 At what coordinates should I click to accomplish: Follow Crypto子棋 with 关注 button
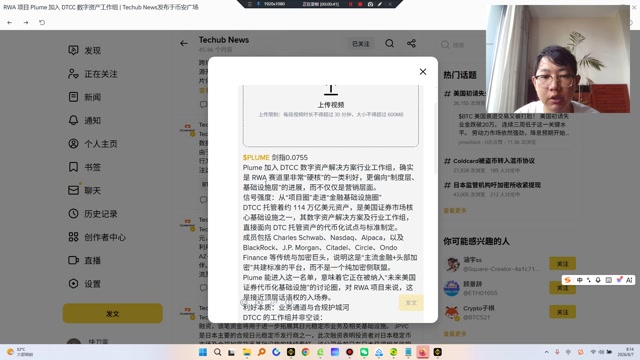(562, 312)
